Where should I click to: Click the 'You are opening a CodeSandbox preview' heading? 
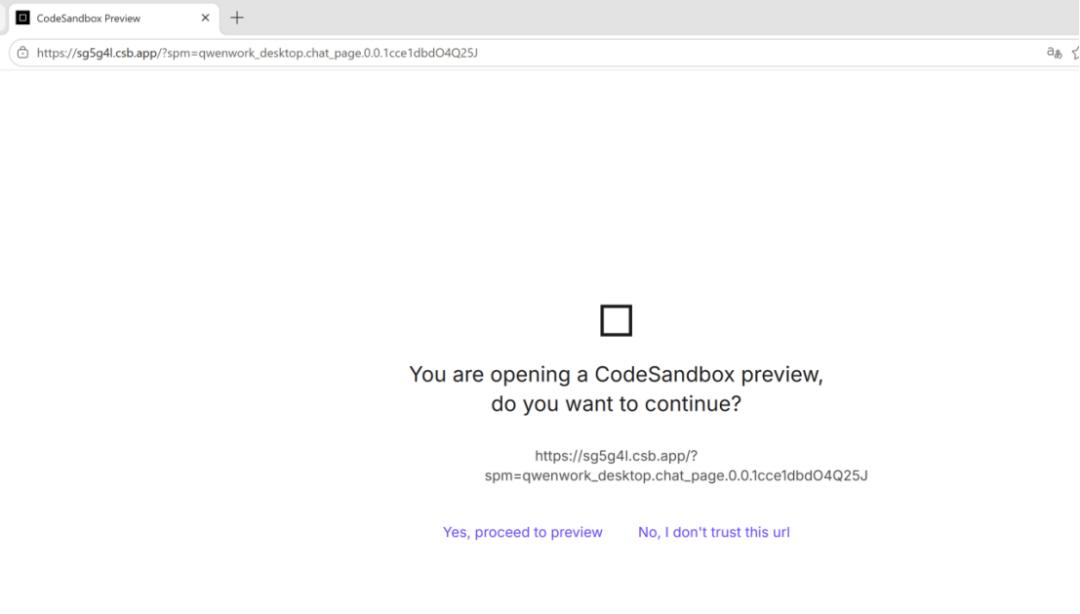point(616,374)
